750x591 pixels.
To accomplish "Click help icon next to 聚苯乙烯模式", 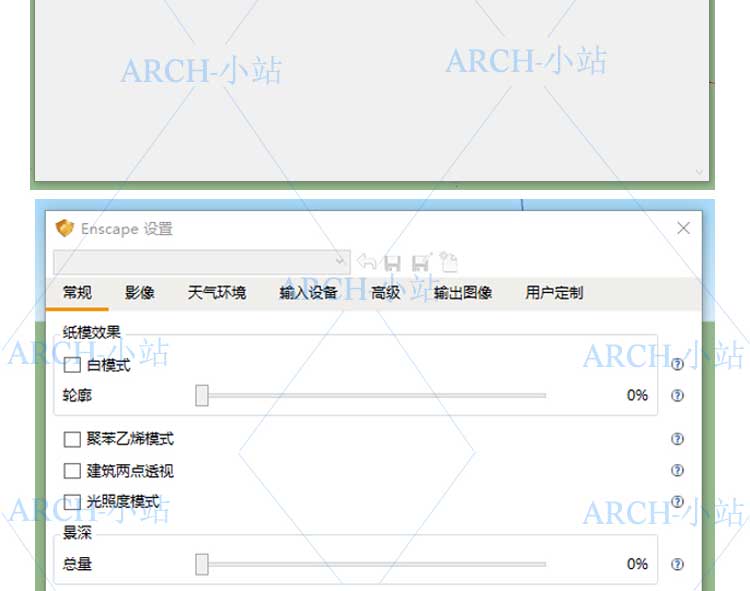I will pos(677,439).
